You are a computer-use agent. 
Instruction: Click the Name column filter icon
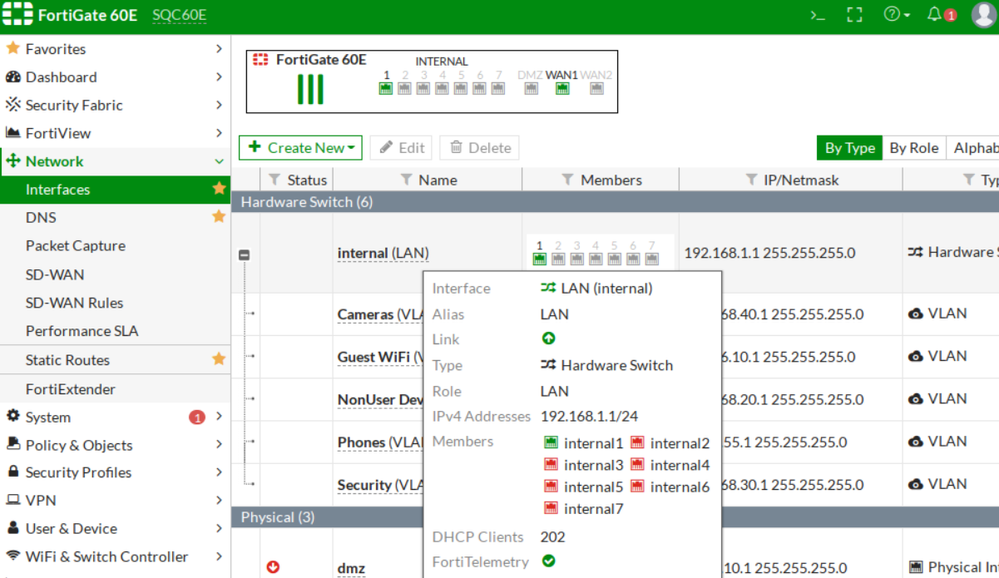(406, 180)
